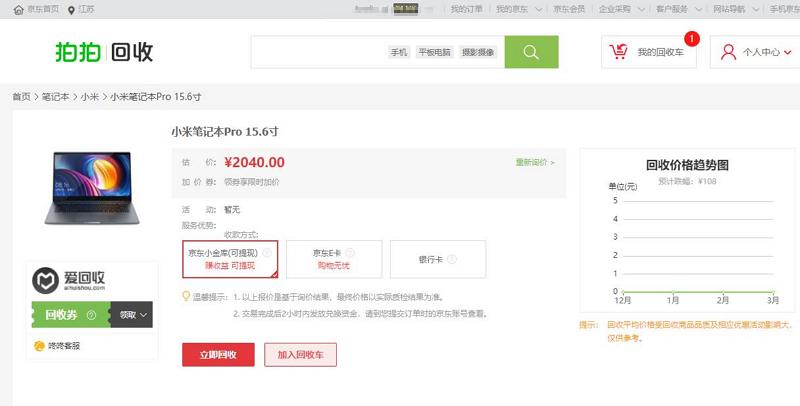
Task: Click 咚咚客服 text label
Action: (x=64, y=346)
